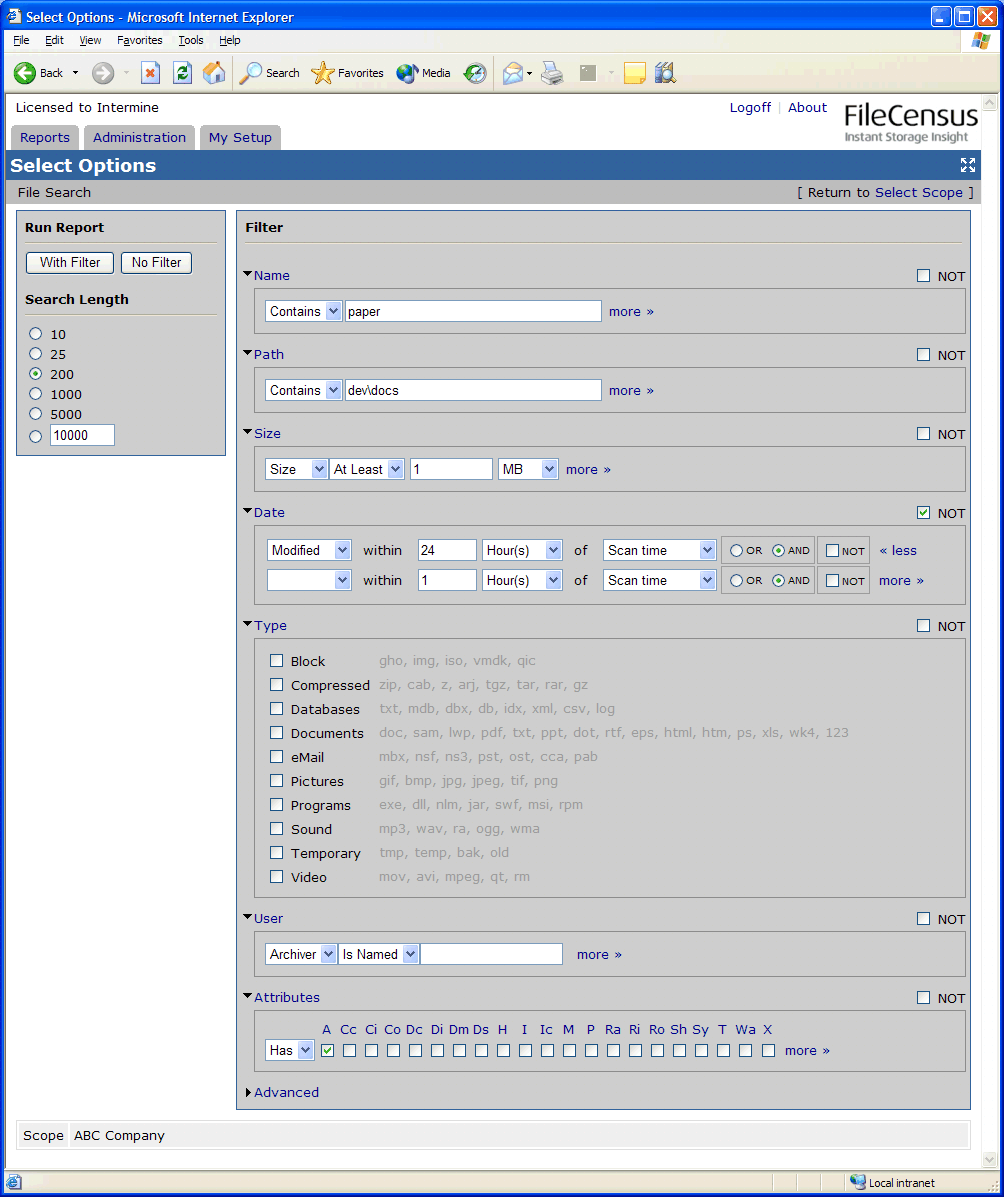Click the yellow sticky note icon
The image size is (1004, 1197).
click(x=634, y=73)
